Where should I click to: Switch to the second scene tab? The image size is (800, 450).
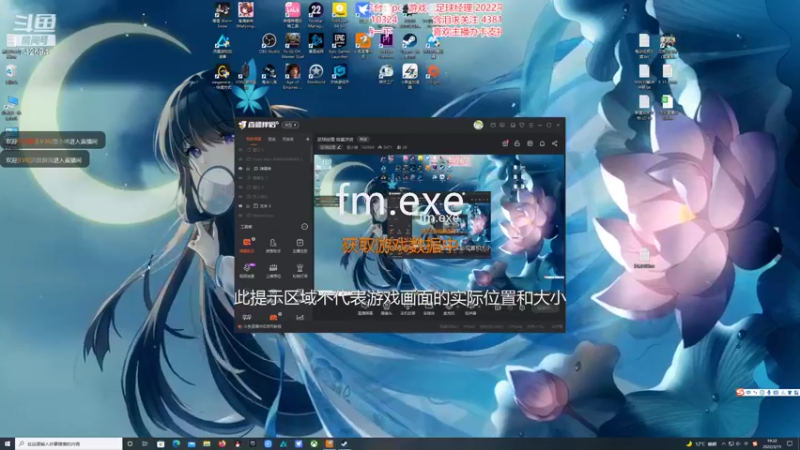272,139
